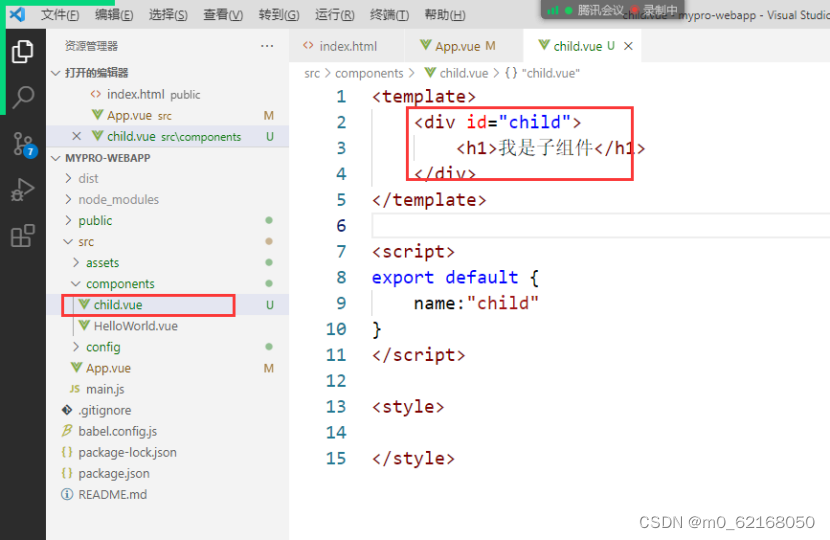Viewport: 830px width, 540px height.
Task: Close the child.vue editor tab
Action: (628, 46)
